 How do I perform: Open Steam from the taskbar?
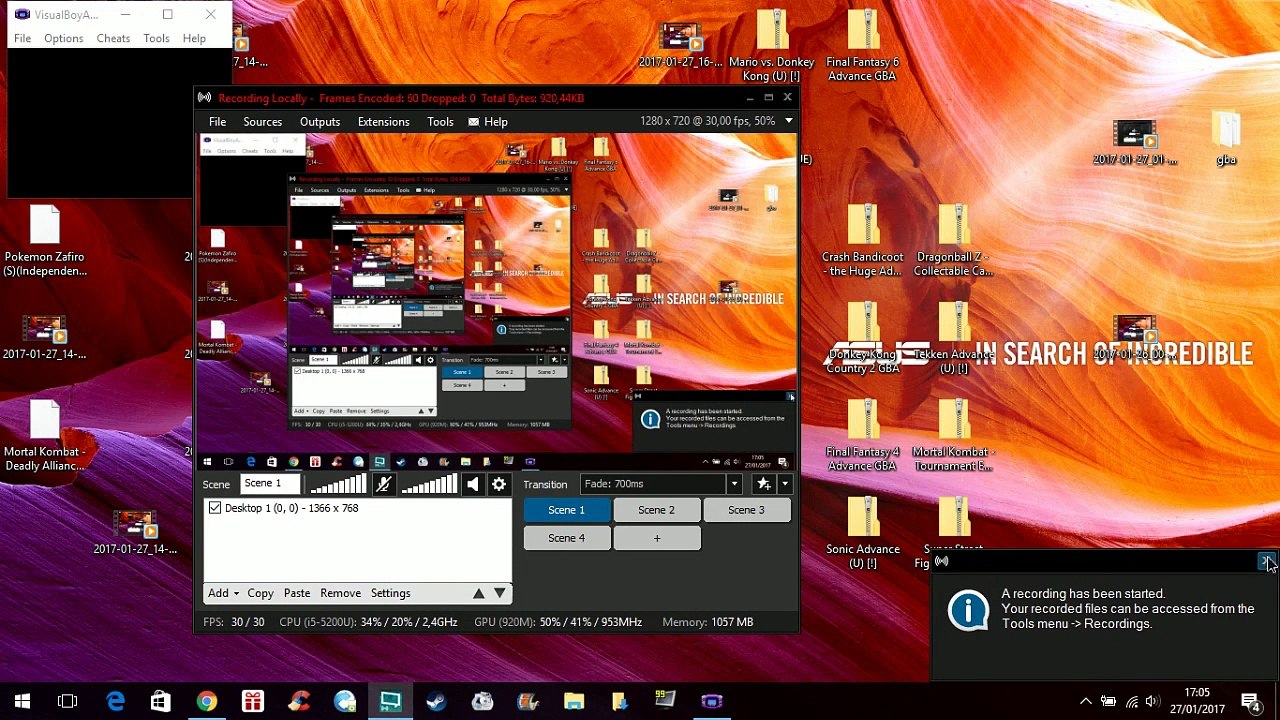(436, 701)
